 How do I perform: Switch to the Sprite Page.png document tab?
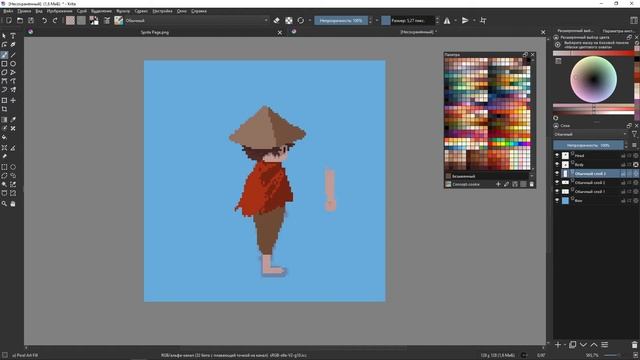(155, 32)
